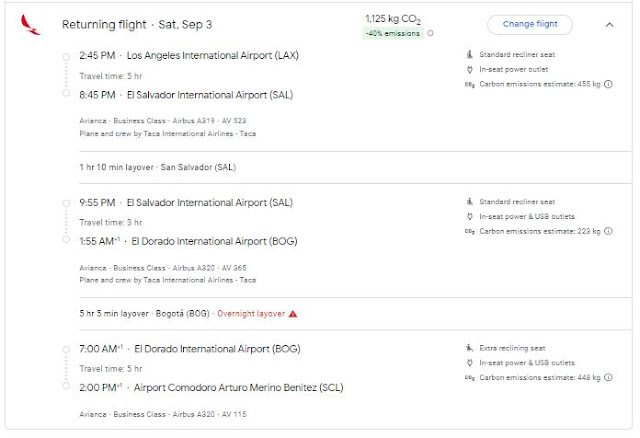Click the 1,125 kg CO2 total text
Viewport: 640px width, 438px height.
pos(393,18)
